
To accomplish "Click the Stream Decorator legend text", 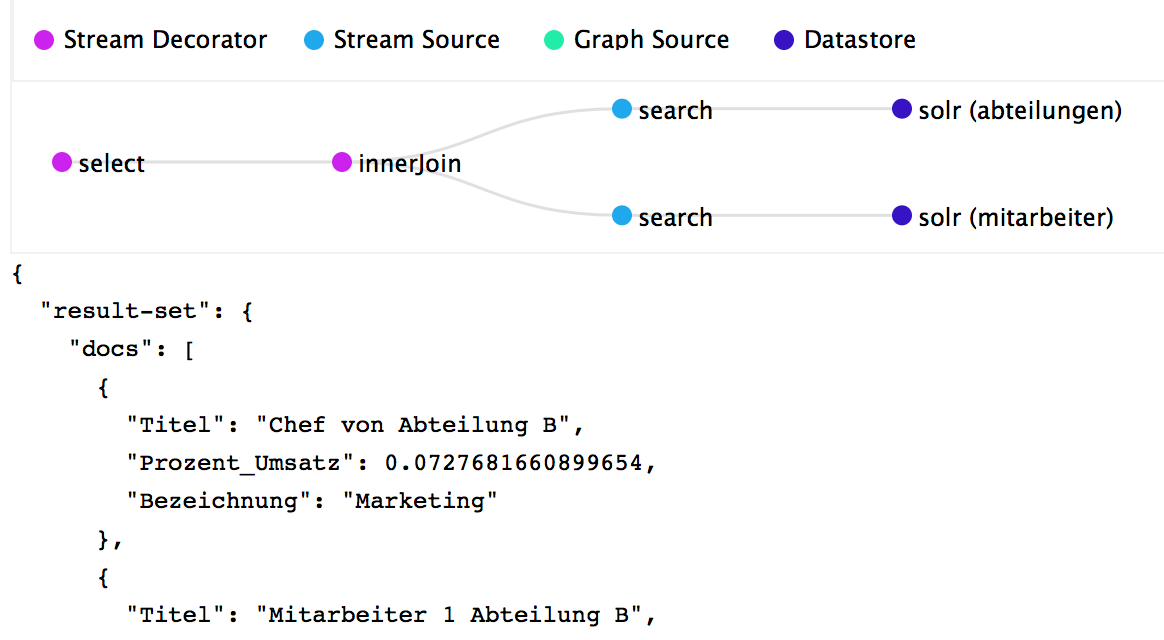I will point(165,41).
